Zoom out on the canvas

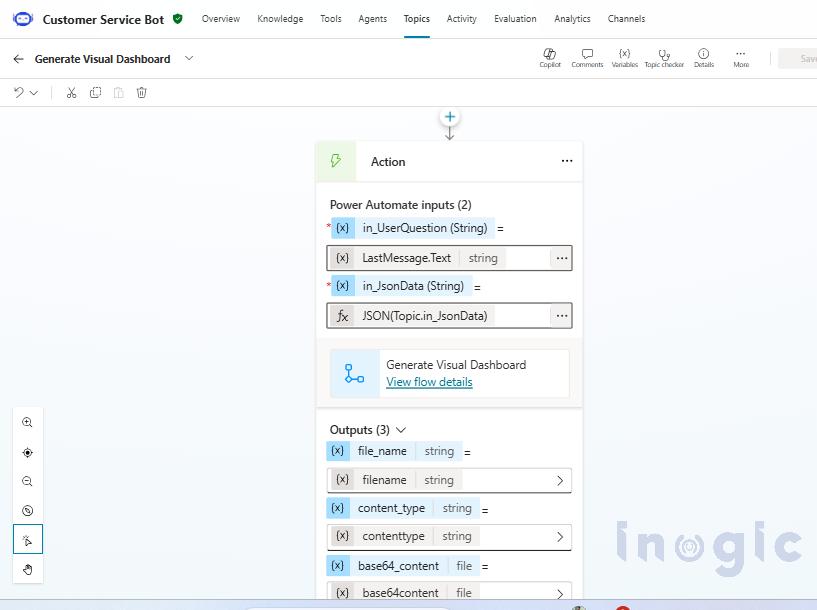coord(28,481)
